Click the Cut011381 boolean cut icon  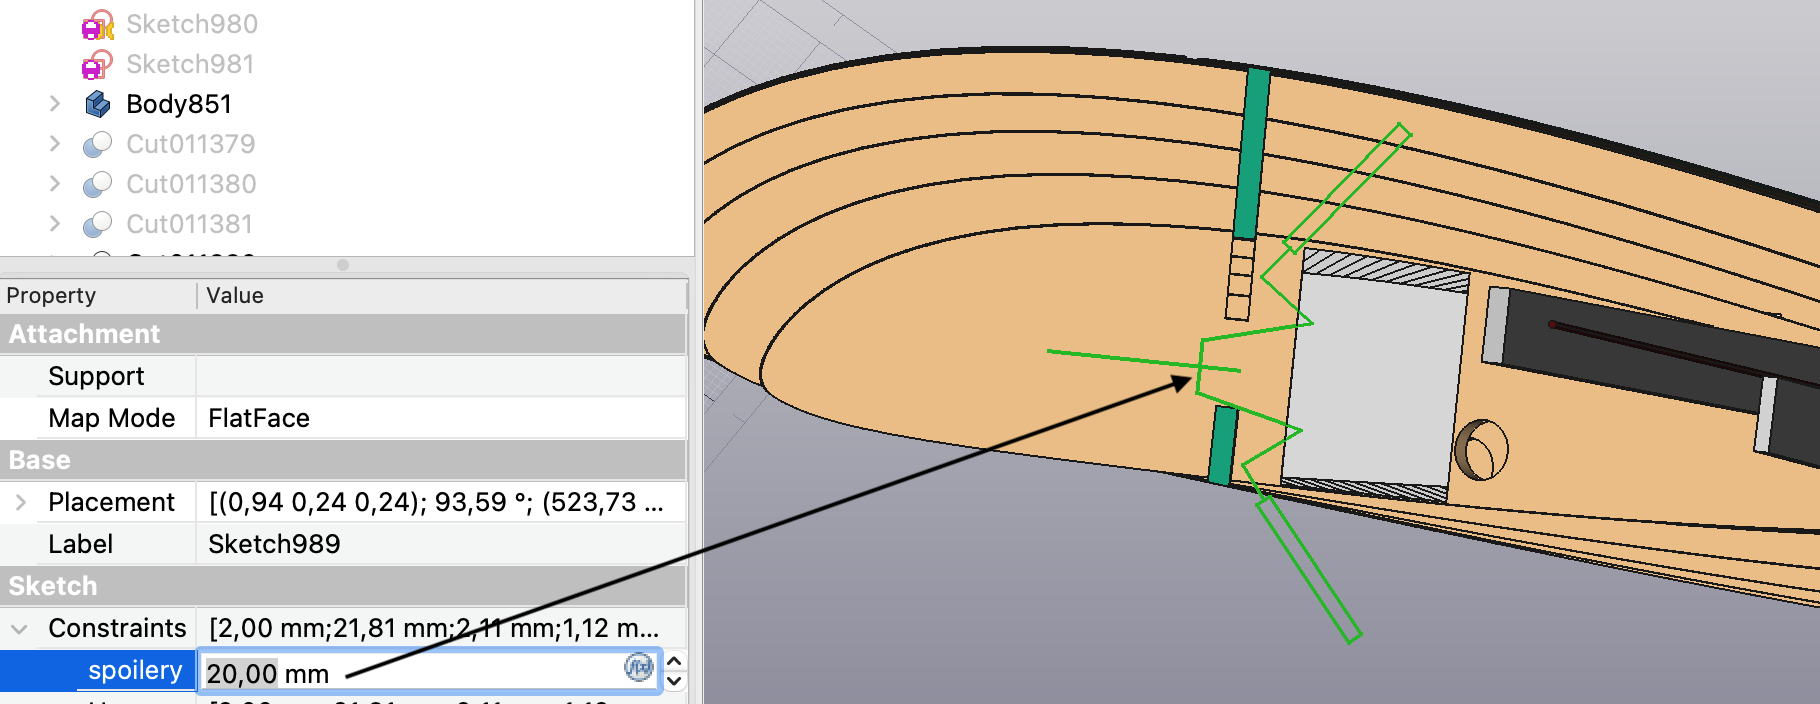point(97,224)
